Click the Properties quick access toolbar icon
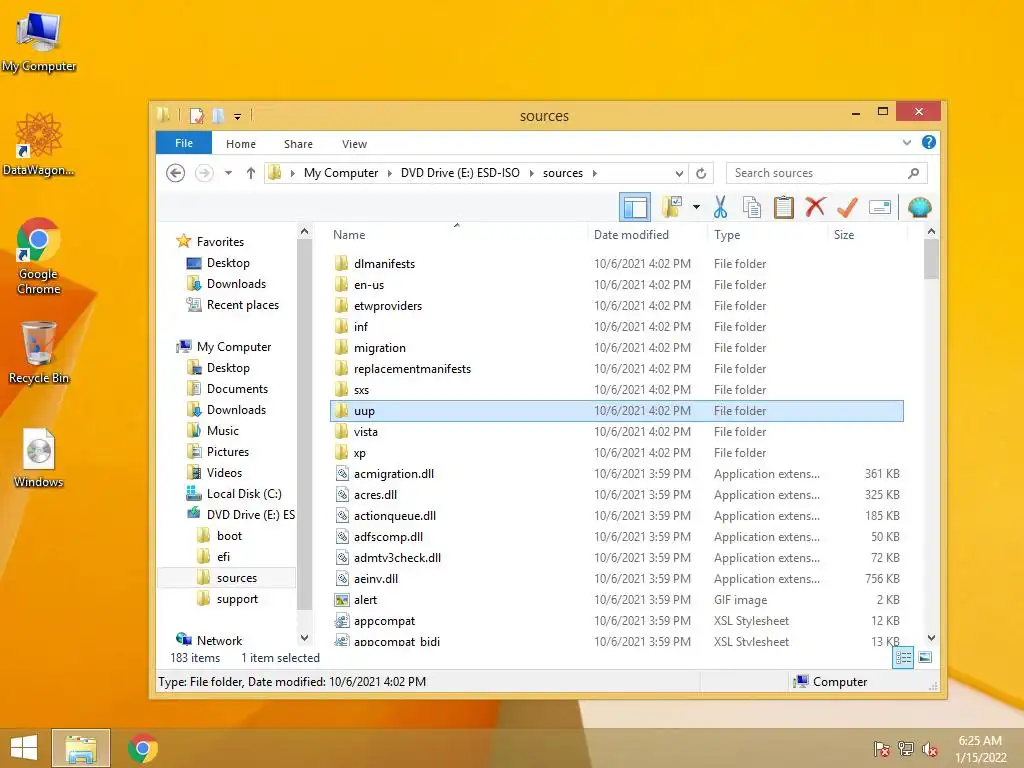Screen dimensions: 1024x768 pyautogui.click(x=197, y=116)
